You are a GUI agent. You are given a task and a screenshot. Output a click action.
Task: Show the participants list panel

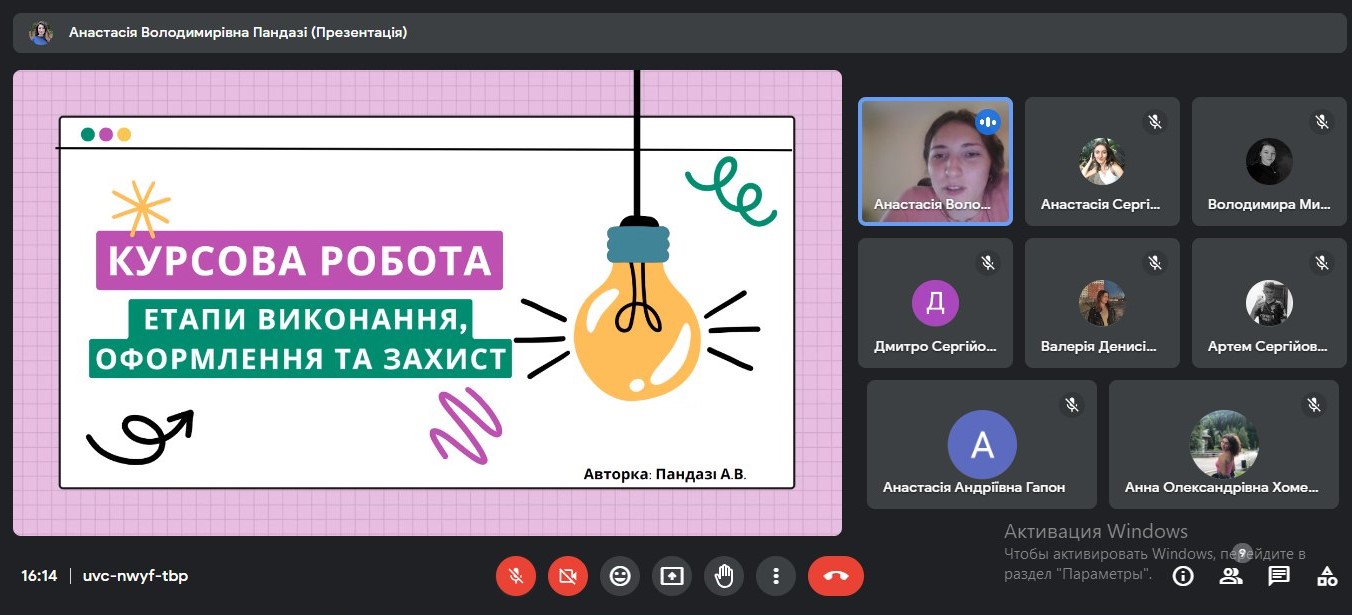(x=1231, y=576)
